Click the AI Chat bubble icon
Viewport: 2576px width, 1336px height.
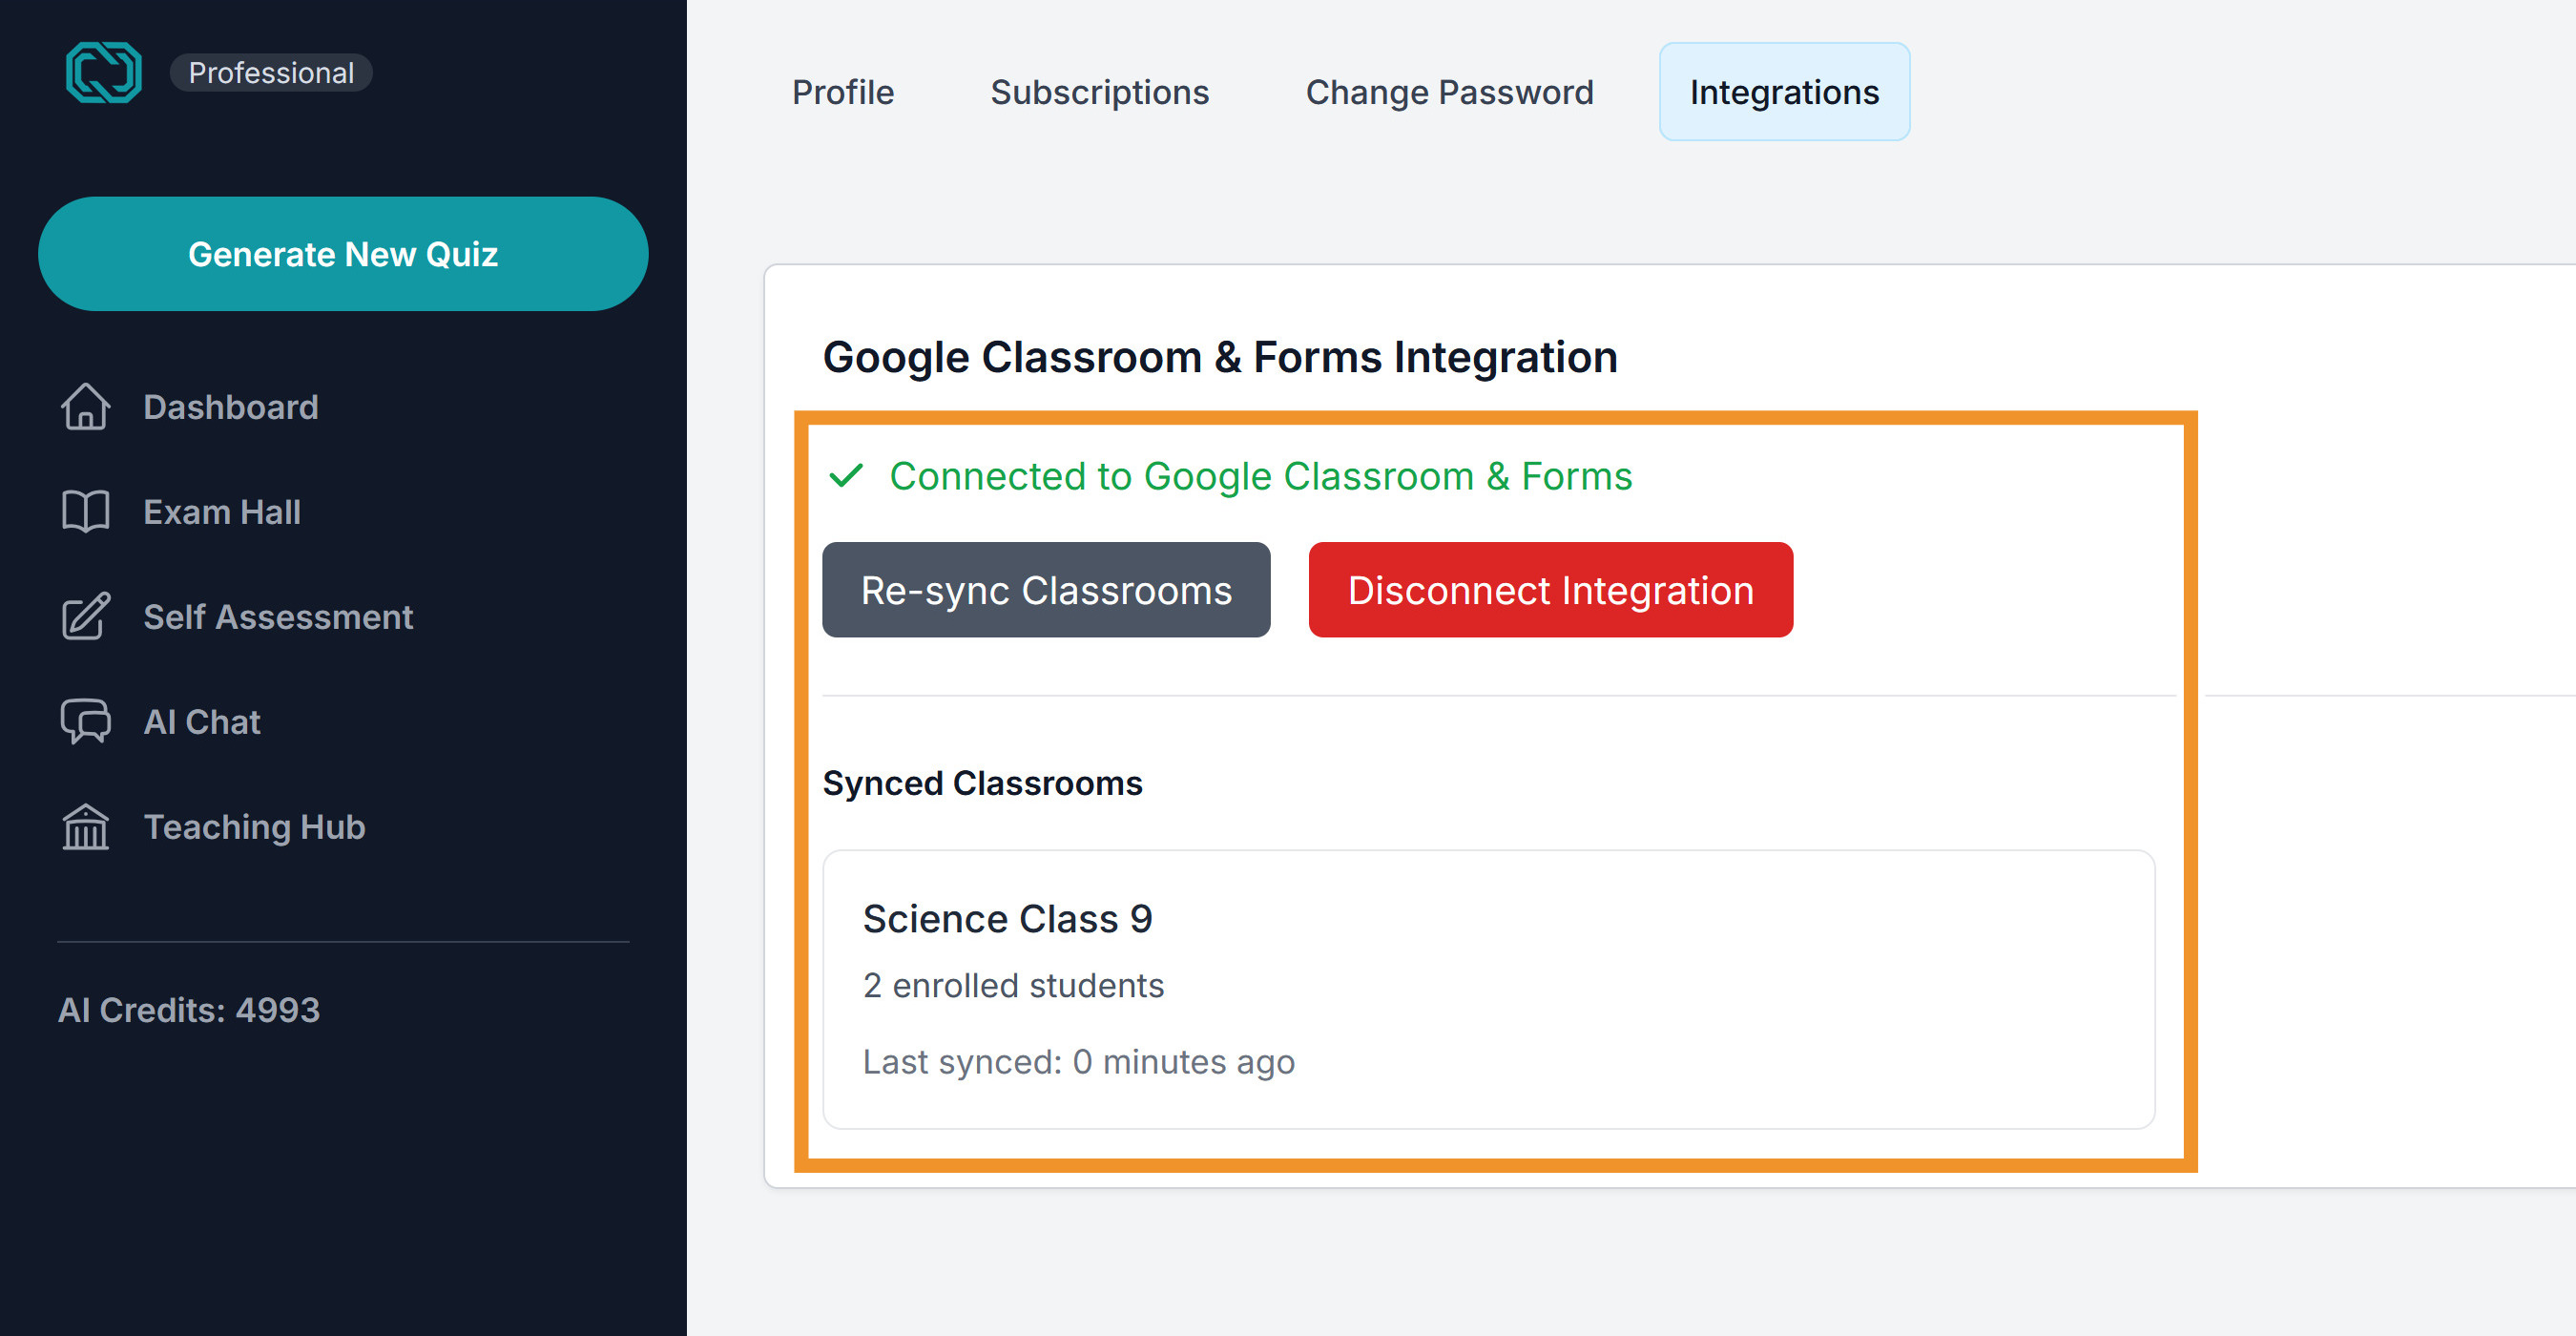point(86,721)
